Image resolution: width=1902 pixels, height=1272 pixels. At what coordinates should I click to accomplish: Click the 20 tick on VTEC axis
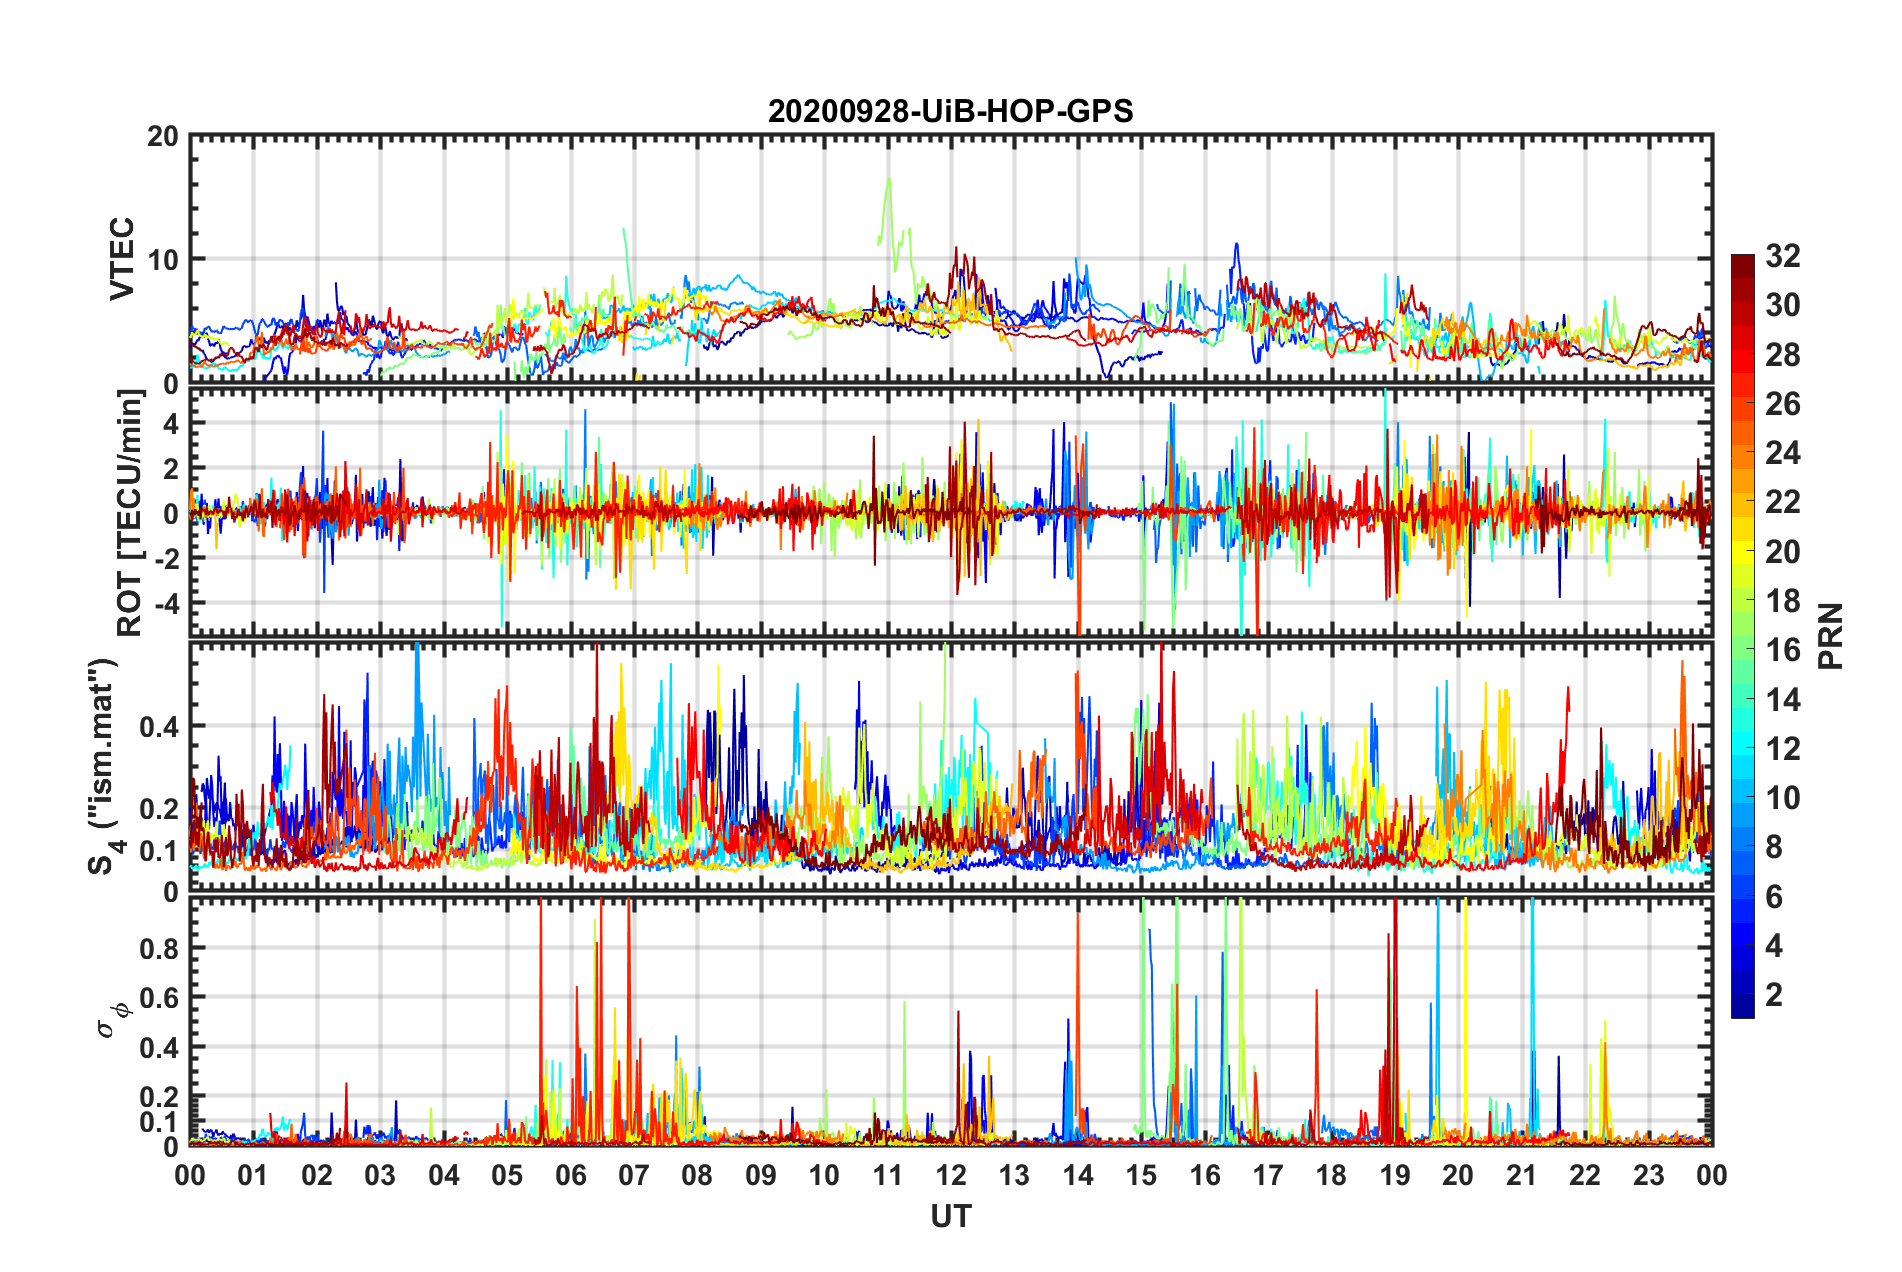(162, 137)
